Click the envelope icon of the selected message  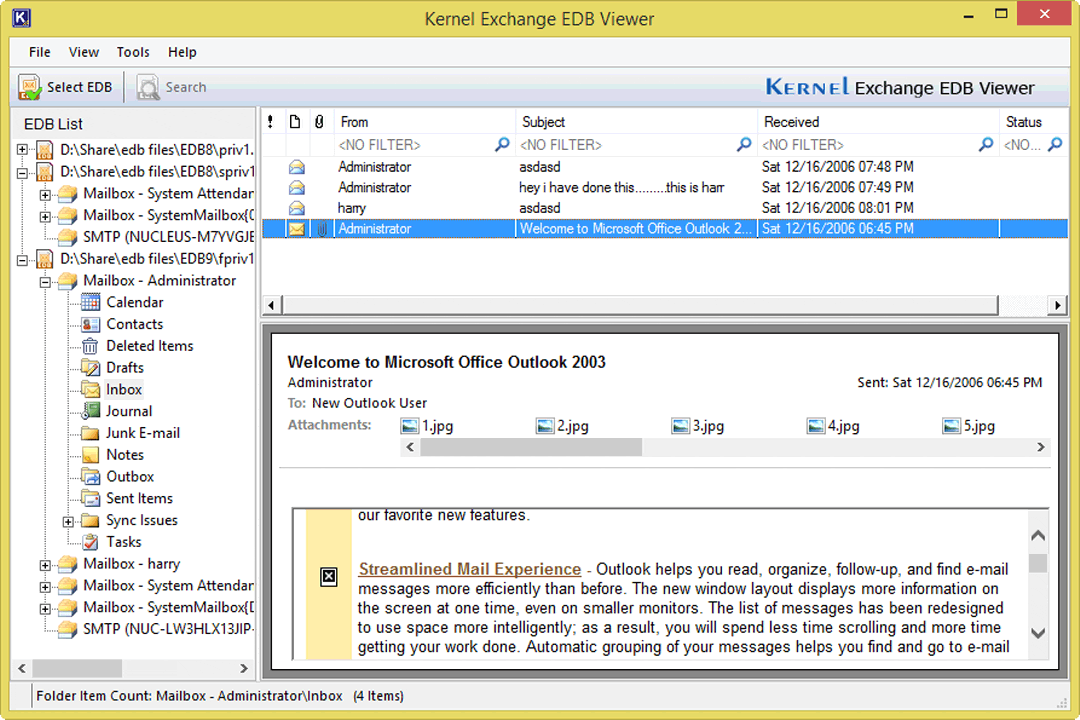(x=296, y=228)
